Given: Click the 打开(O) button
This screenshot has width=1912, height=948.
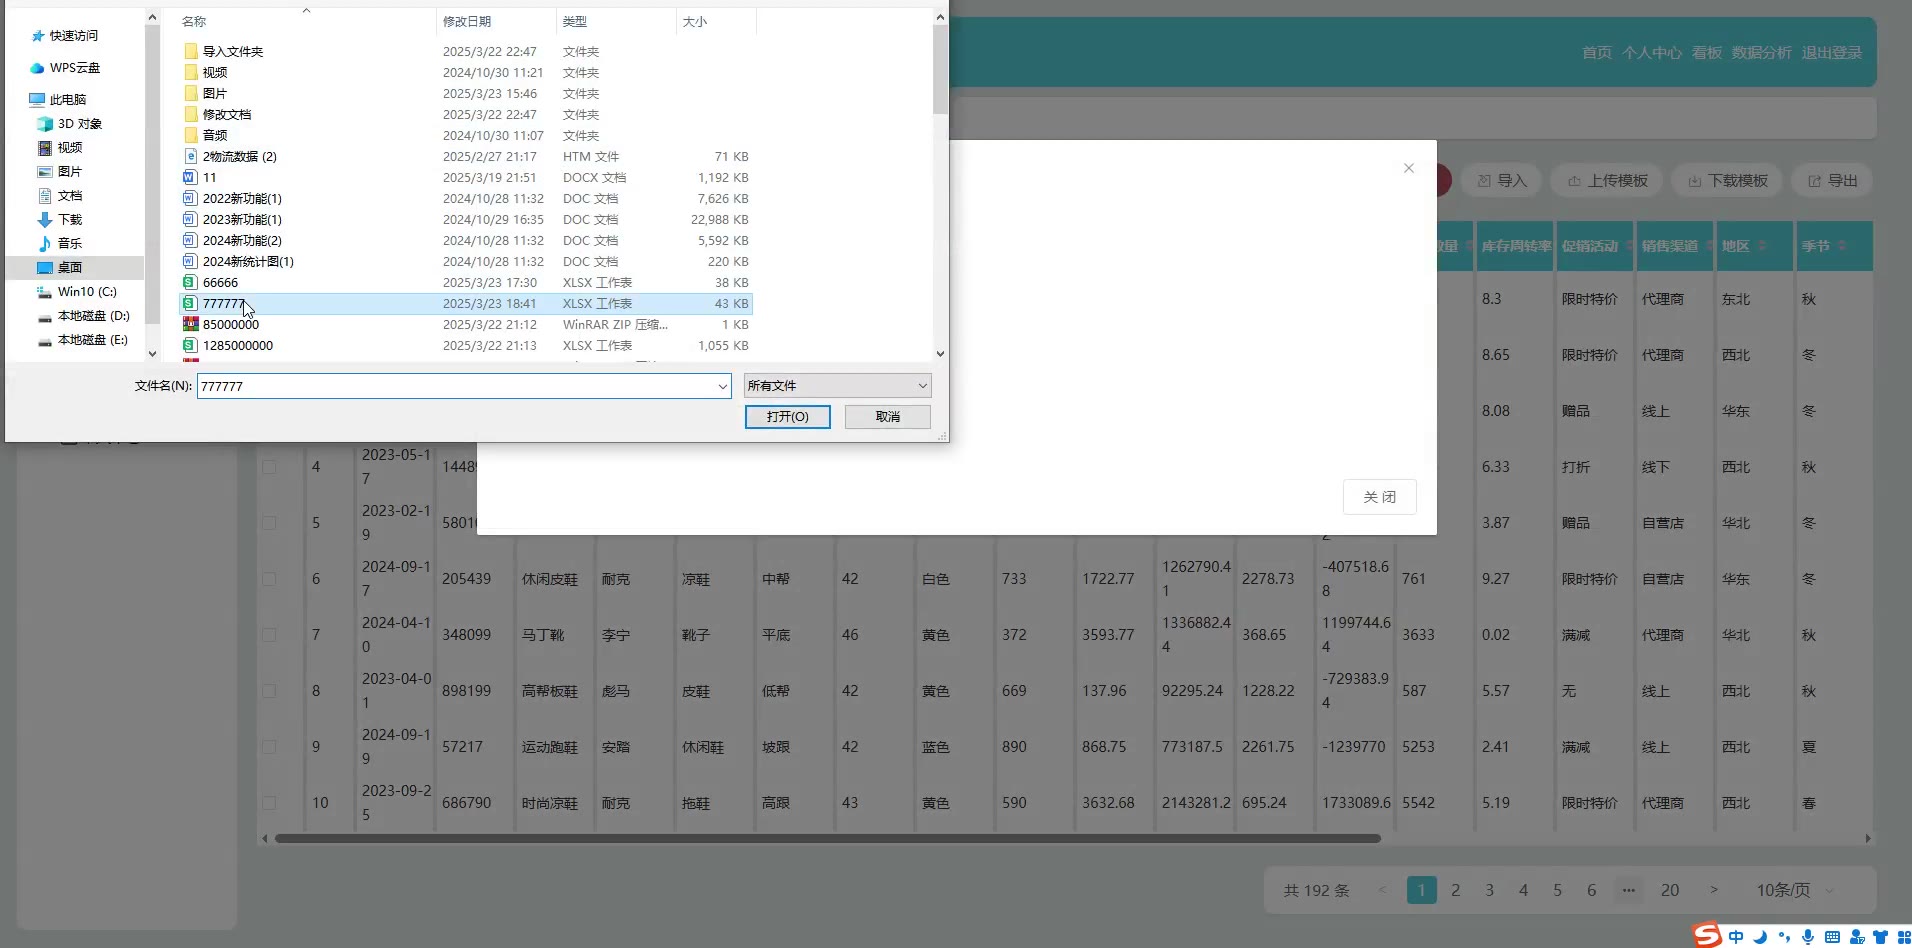Looking at the screenshot, I should pos(787,417).
